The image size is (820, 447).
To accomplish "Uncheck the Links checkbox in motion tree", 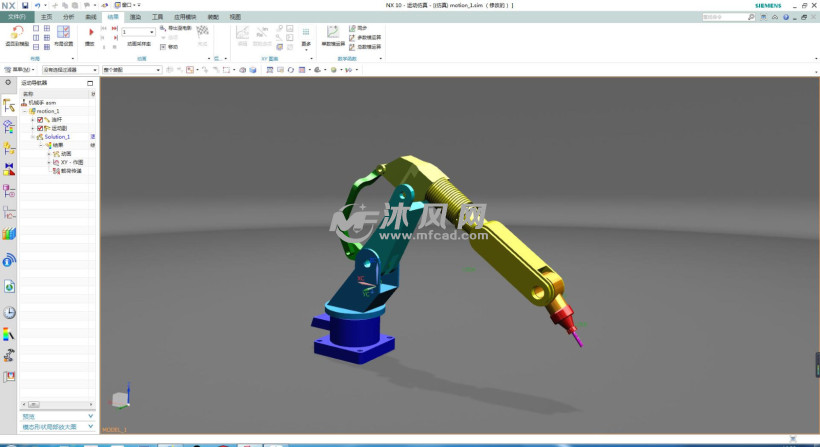I will tap(40, 120).
